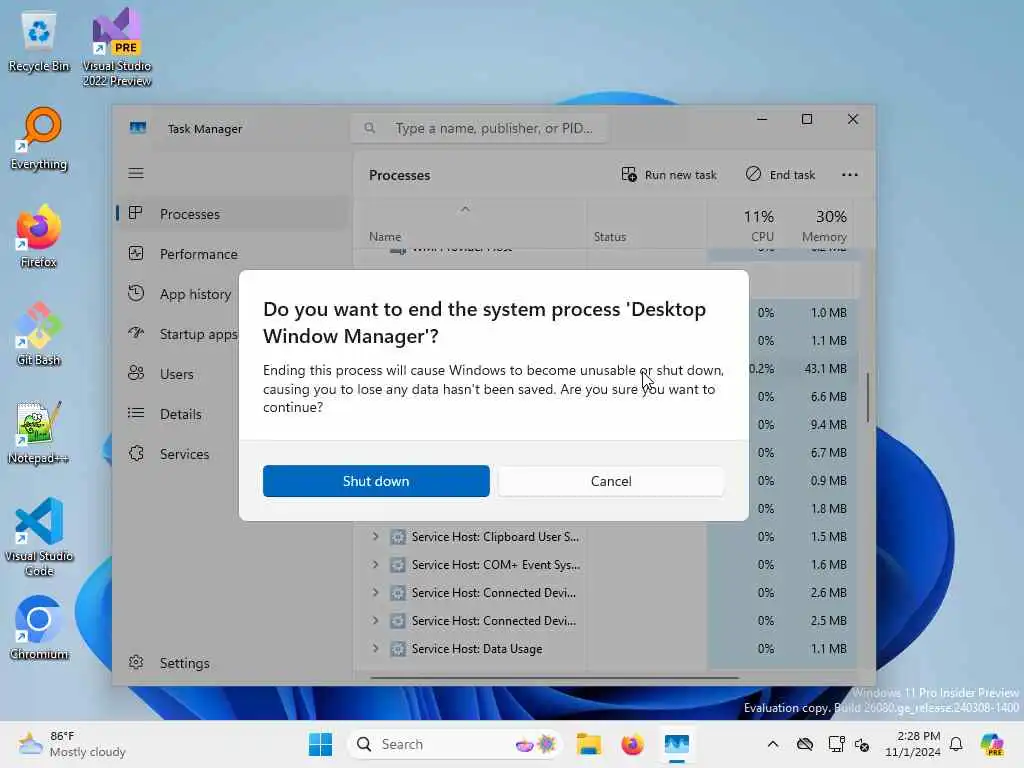Confirm Shut down in the dialog
Viewport: 1024px width, 768px height.
coord(376,481)
